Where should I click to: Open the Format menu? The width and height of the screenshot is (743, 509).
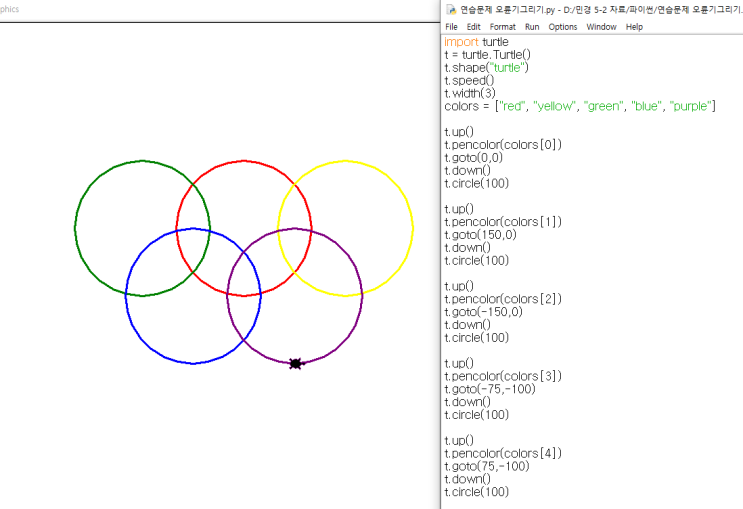tap(502, 27)
